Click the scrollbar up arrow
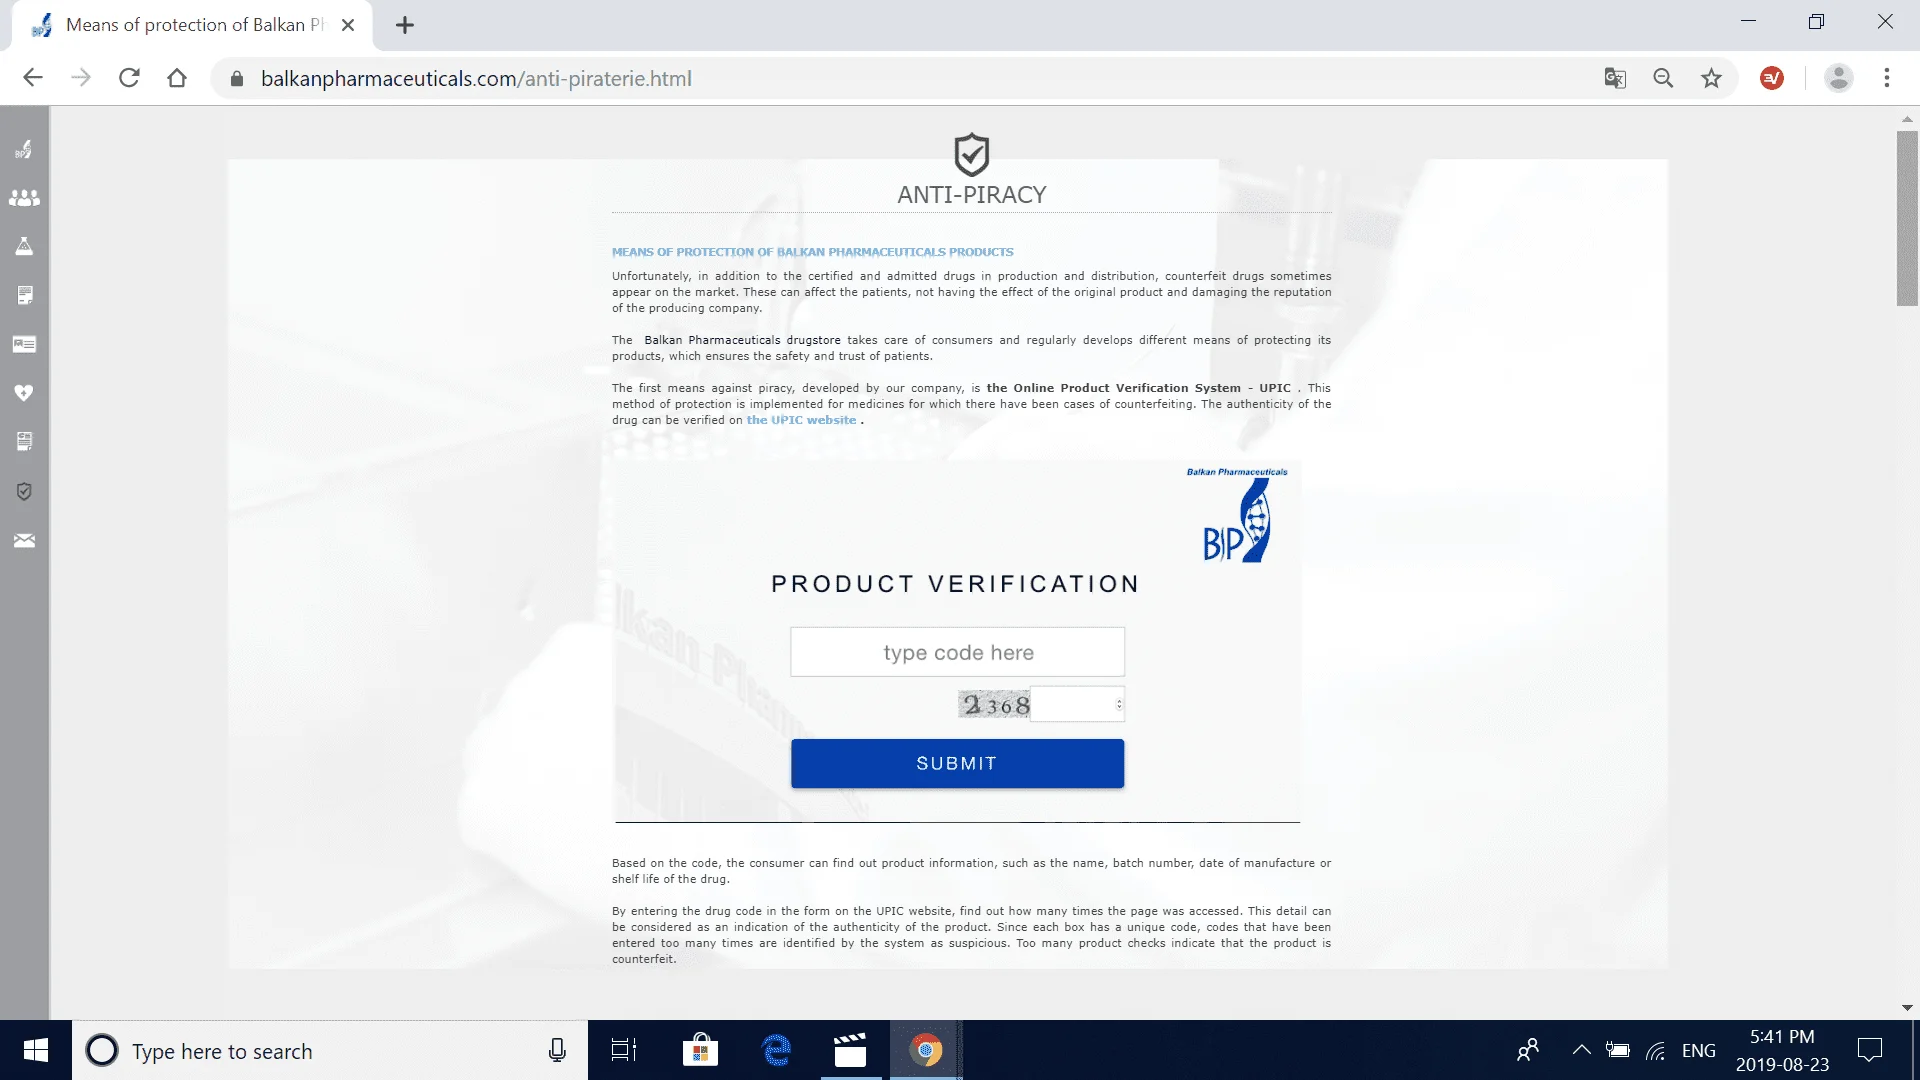The image size is (1920, 1080). tap(1907, 119)
